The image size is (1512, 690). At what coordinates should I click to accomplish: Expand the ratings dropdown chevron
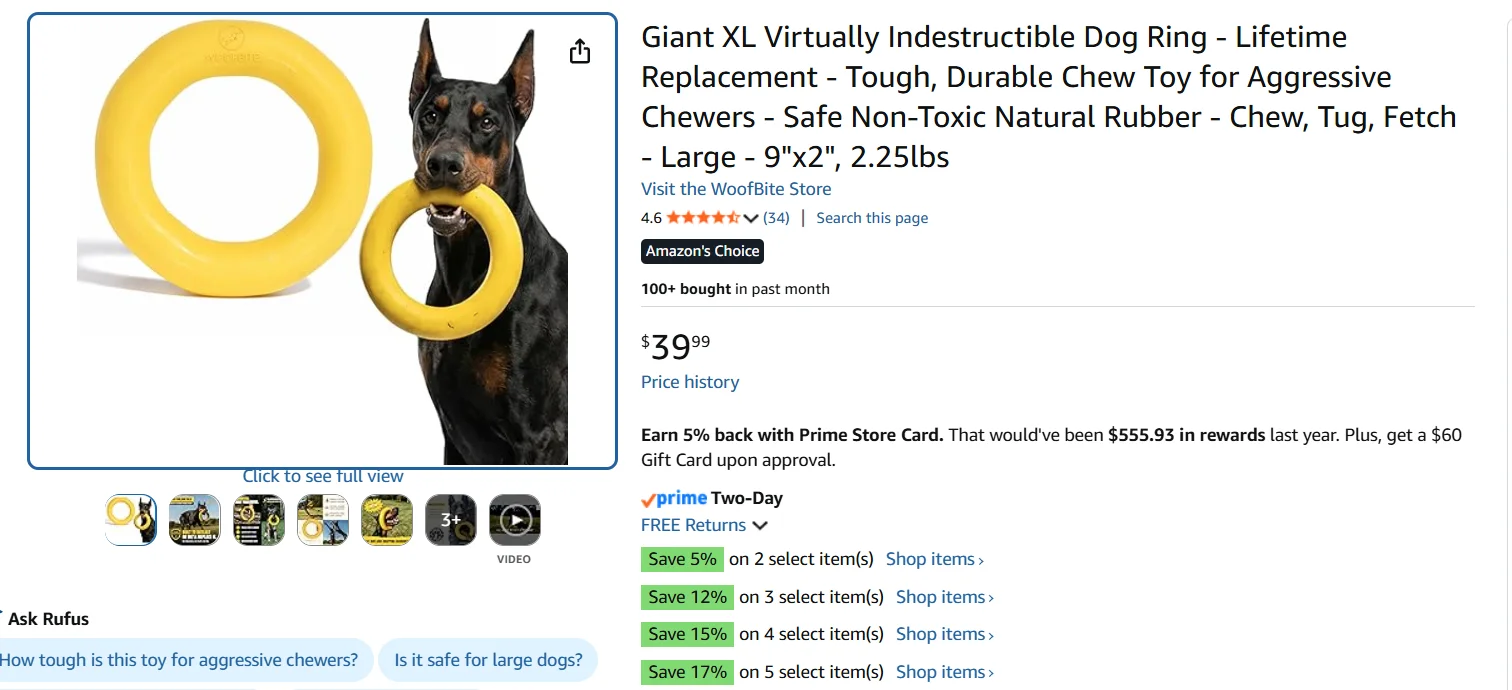(x=751, y=219)
